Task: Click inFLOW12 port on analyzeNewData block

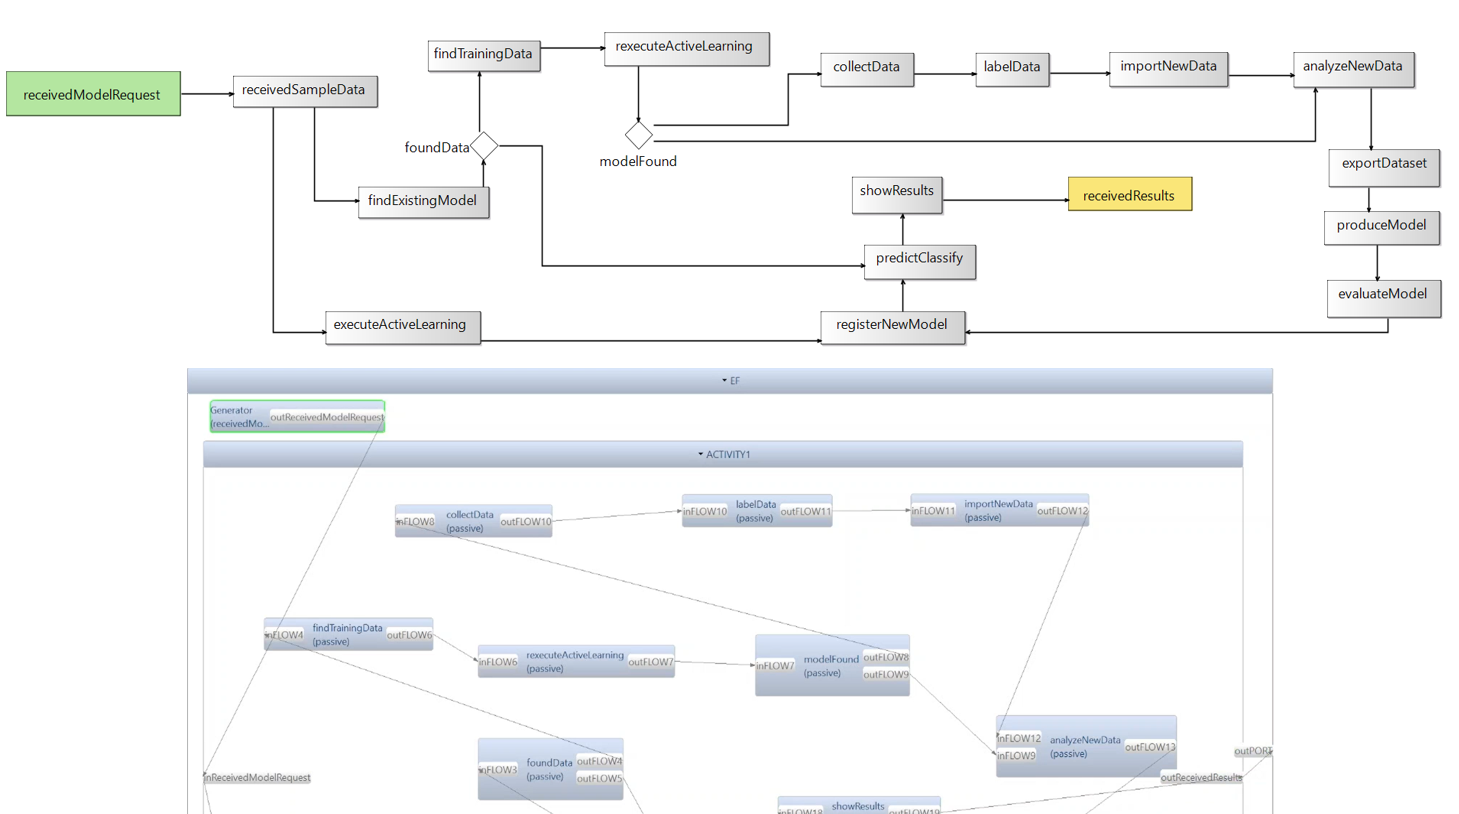Action: (x=1019, y=739)
